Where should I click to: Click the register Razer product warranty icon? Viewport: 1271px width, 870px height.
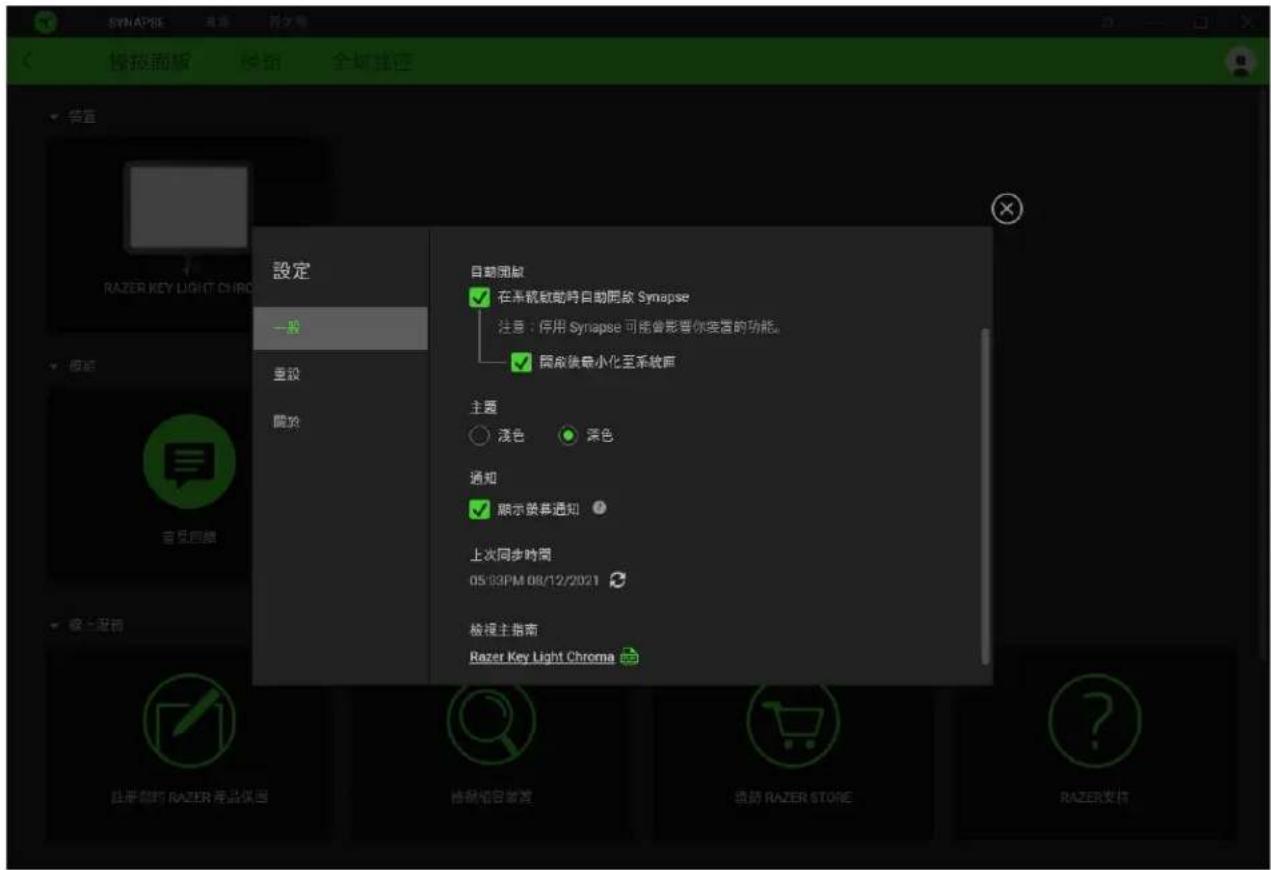pos(190,722)
